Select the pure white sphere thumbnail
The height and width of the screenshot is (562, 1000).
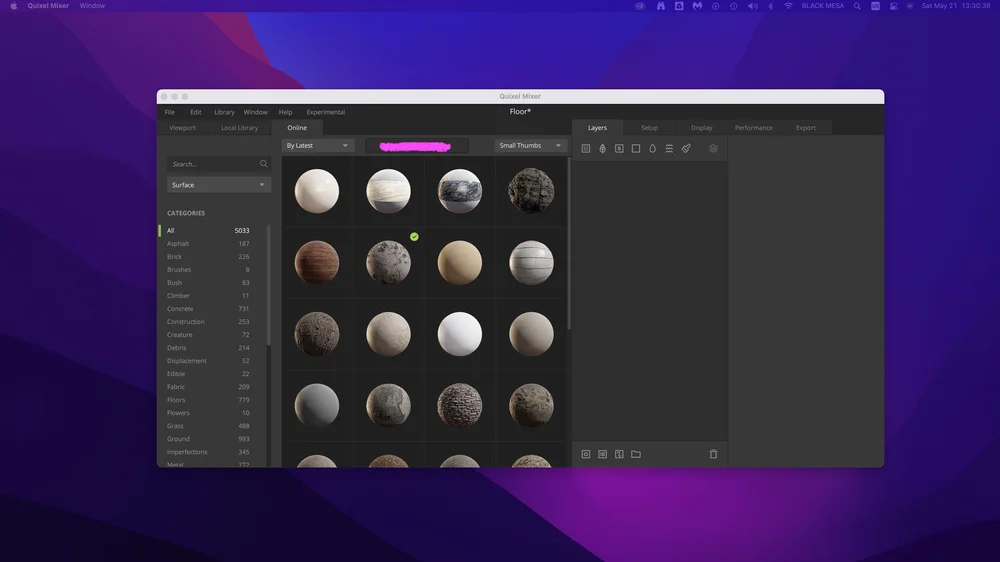pos(460,334)
